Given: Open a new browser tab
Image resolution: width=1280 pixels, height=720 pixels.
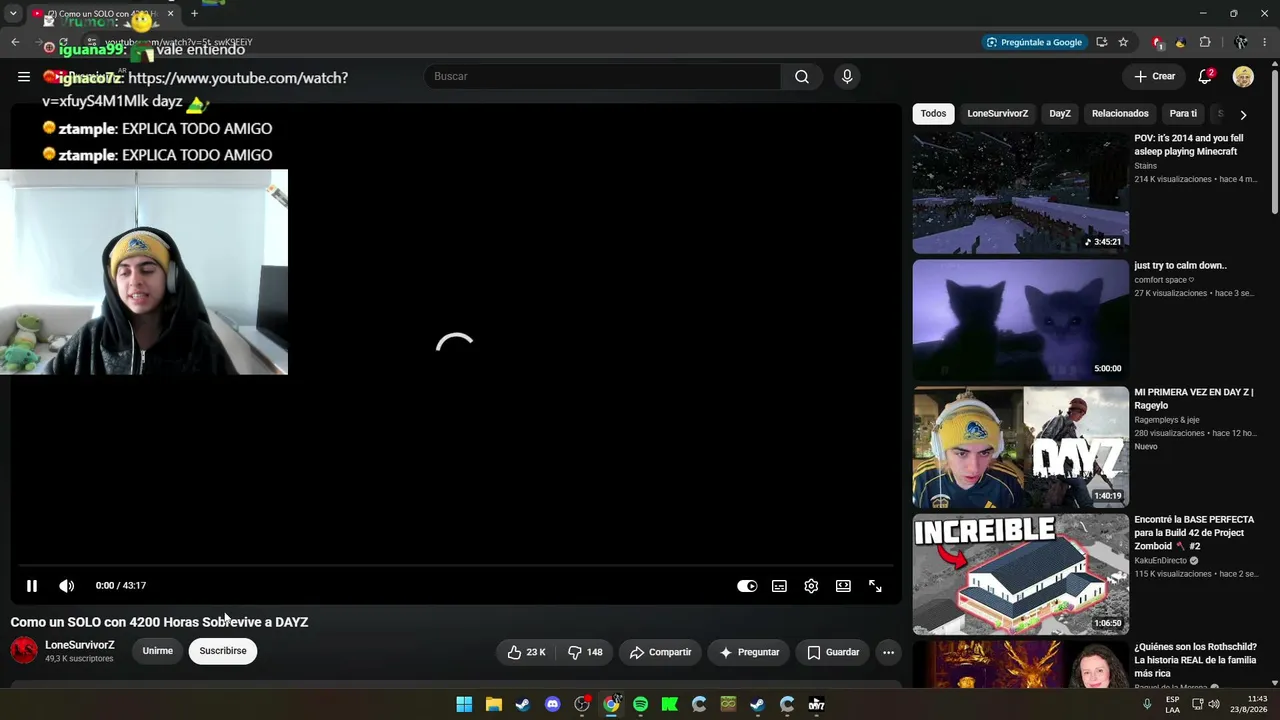Looking at the screenshot, I should 194,14.
